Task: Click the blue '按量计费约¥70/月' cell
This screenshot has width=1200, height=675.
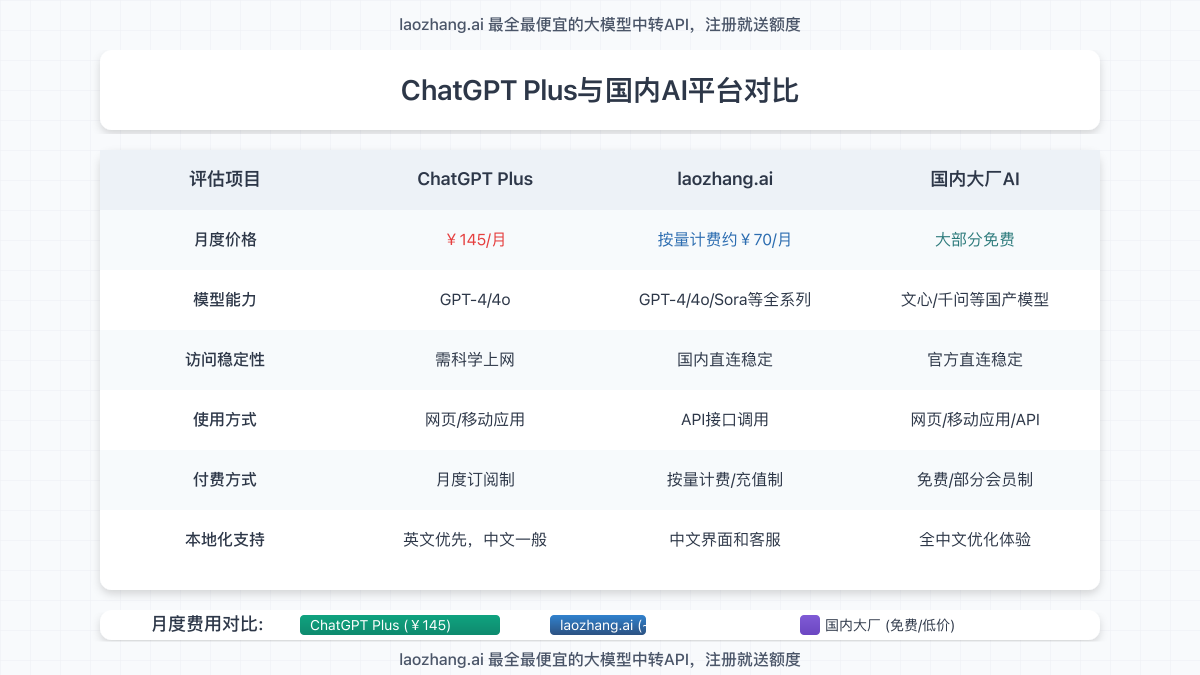Action: click(x=725, y=240)
